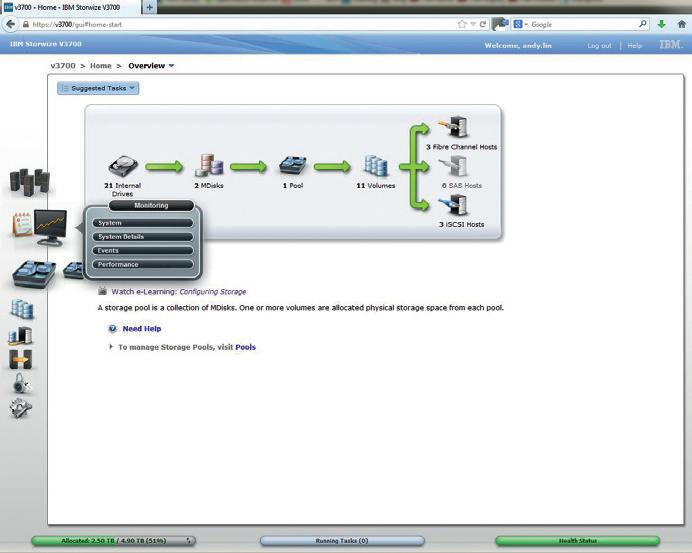The width and height of the screenshot is (692, 553).
Task: Click the Help link in header
Action: point(634,45)
